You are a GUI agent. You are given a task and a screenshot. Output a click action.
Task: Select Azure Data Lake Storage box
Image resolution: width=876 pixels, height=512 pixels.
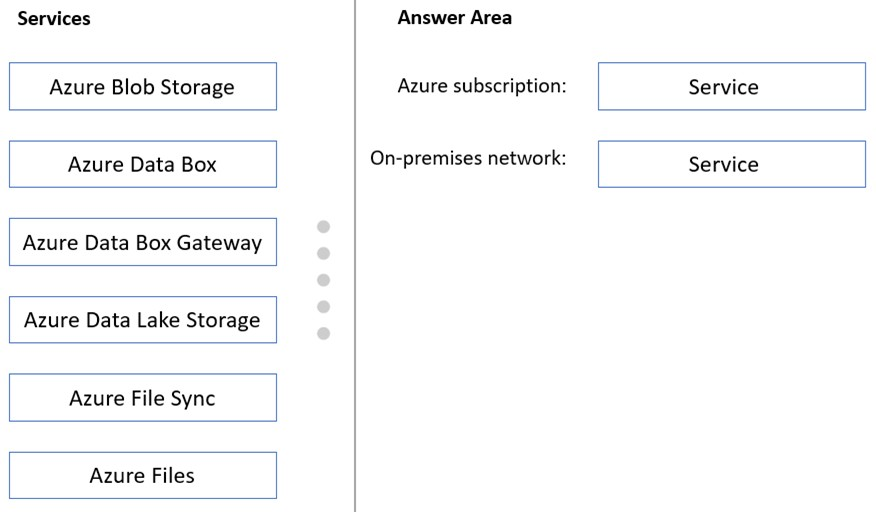click(143, 320)
